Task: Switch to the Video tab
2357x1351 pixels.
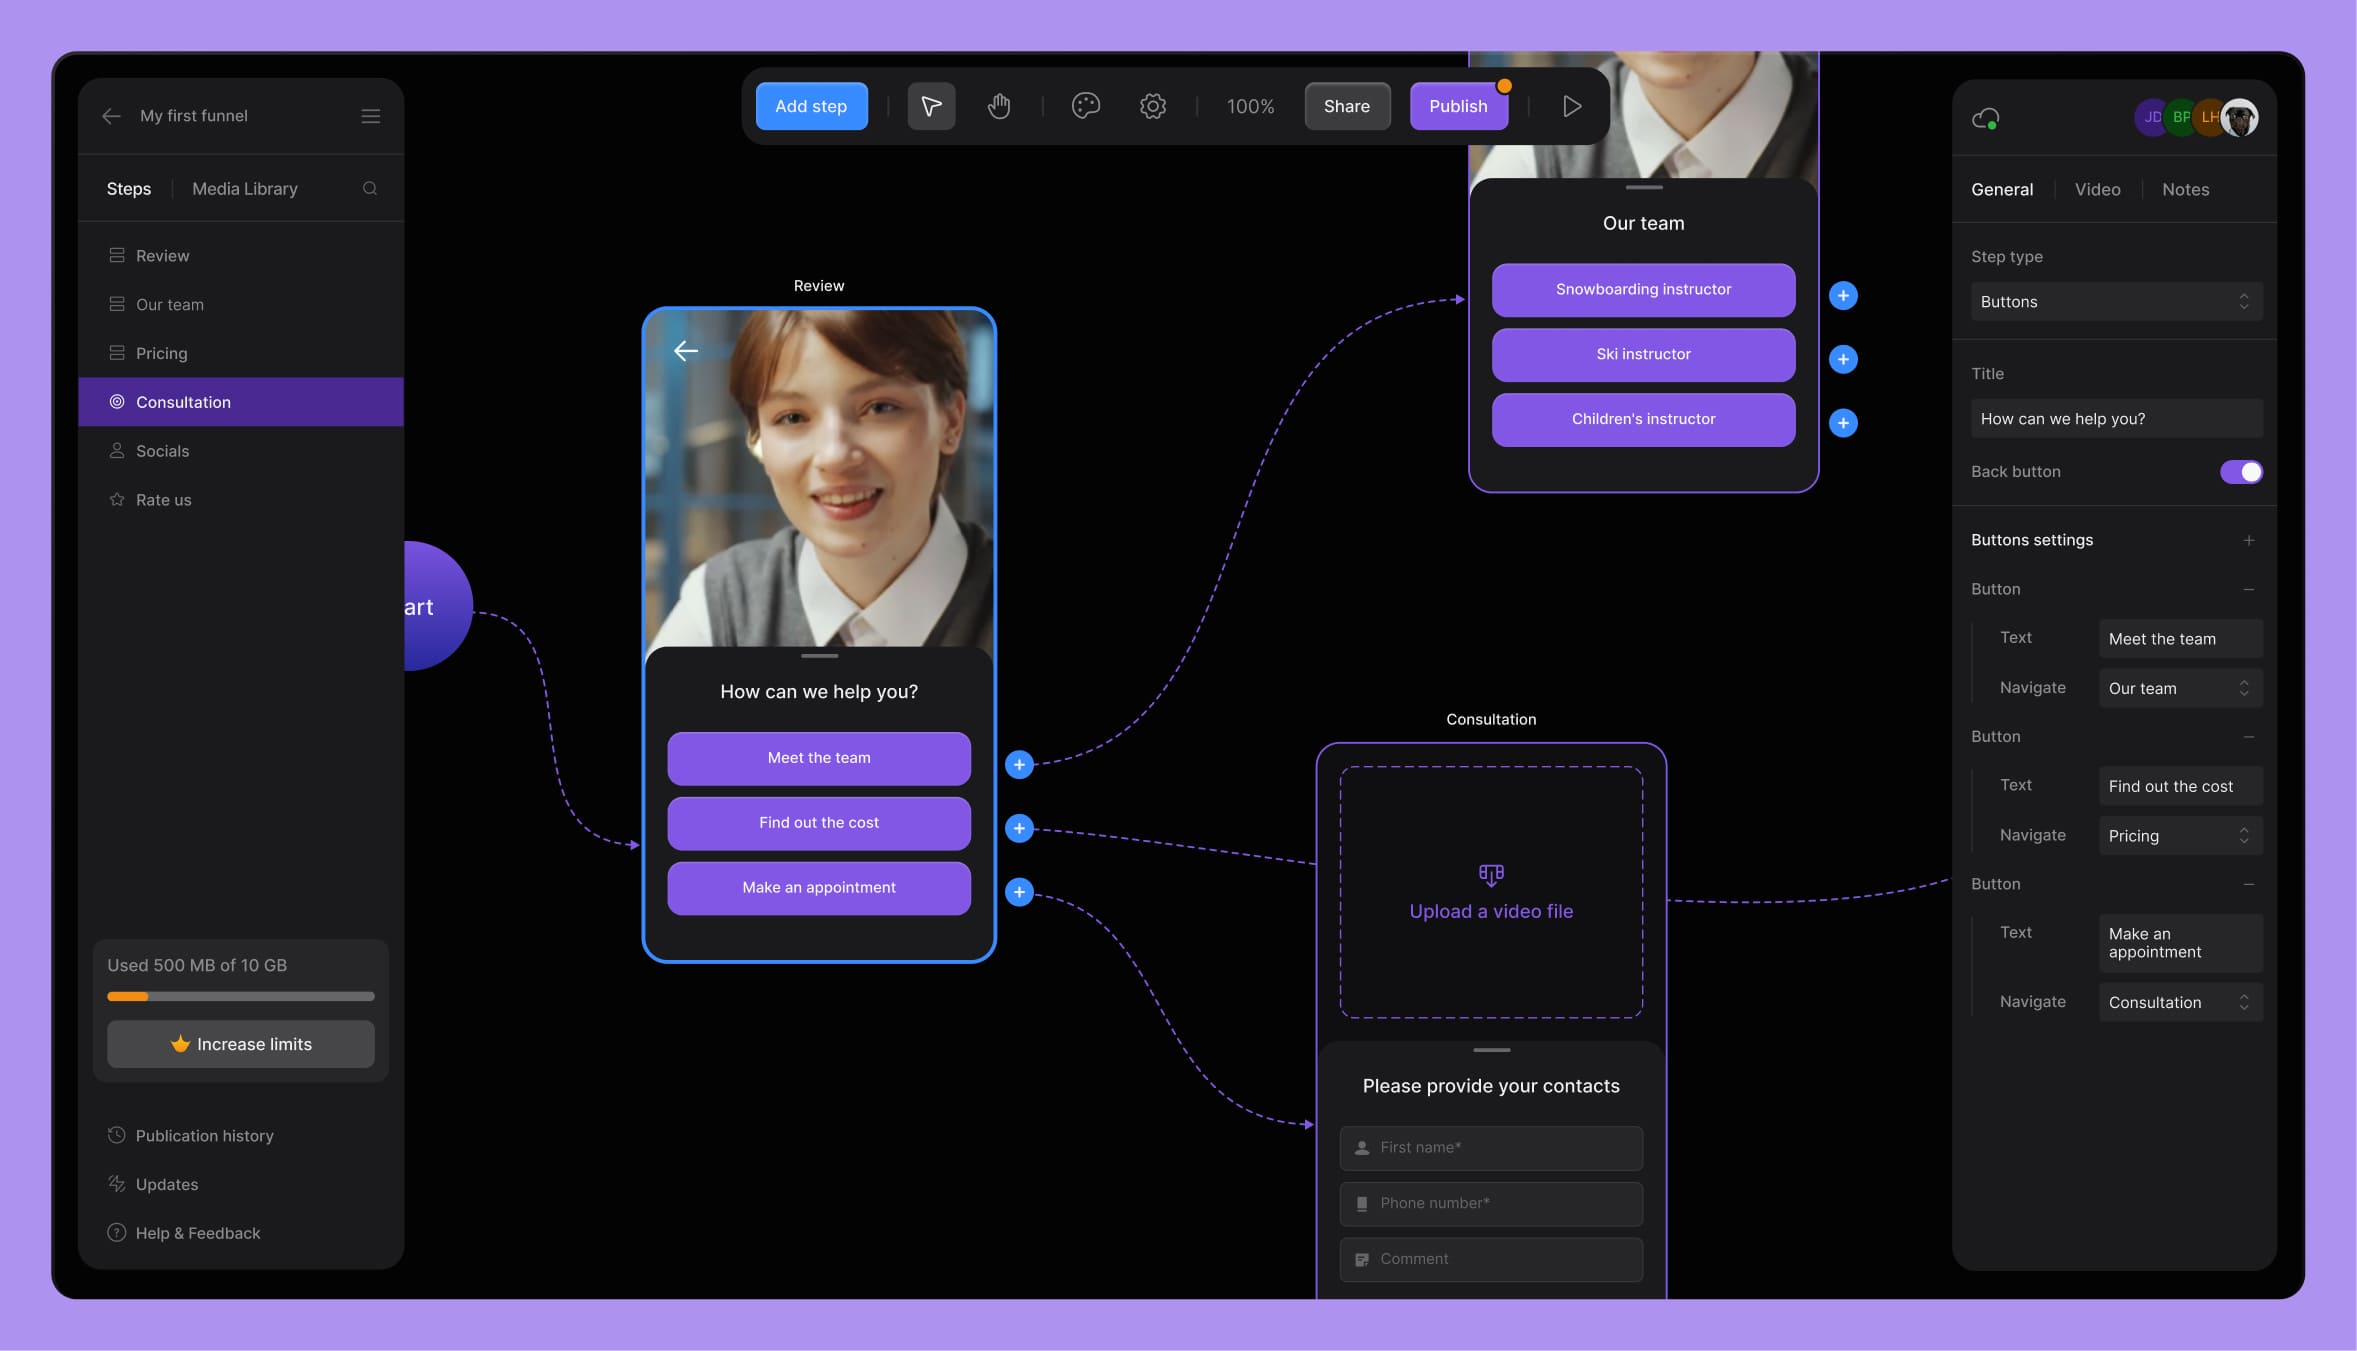Action: point(2097,190)
